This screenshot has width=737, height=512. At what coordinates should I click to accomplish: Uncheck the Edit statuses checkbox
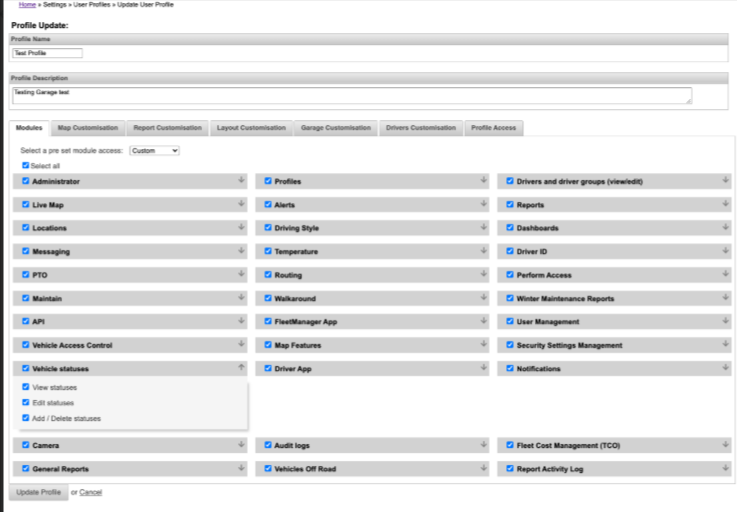pos(25,402)
